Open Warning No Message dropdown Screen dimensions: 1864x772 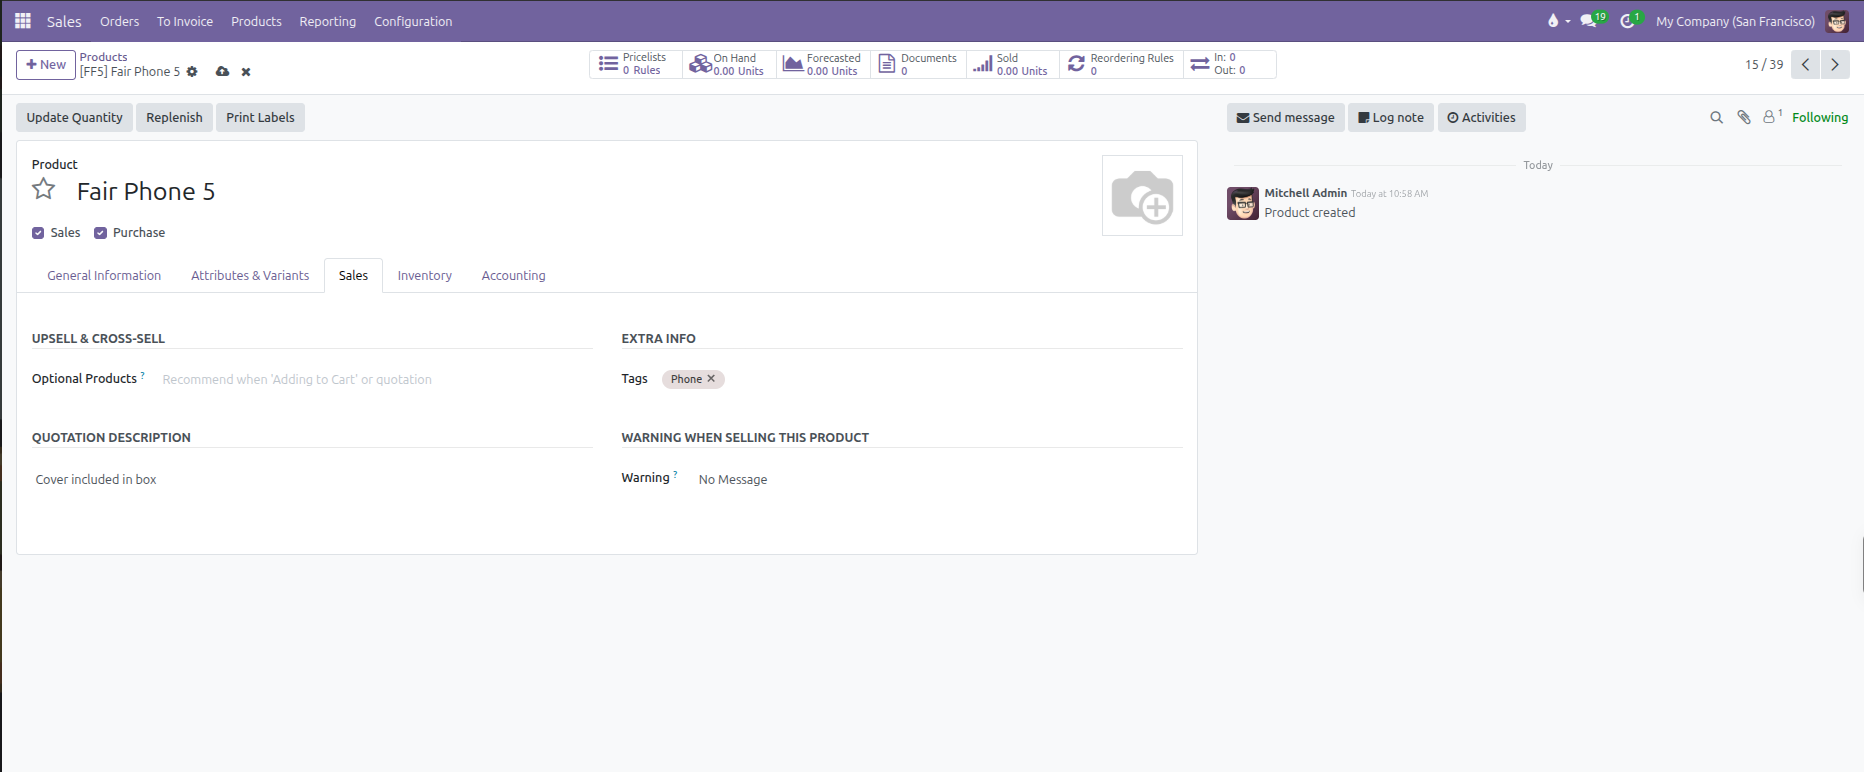[939, 480]
